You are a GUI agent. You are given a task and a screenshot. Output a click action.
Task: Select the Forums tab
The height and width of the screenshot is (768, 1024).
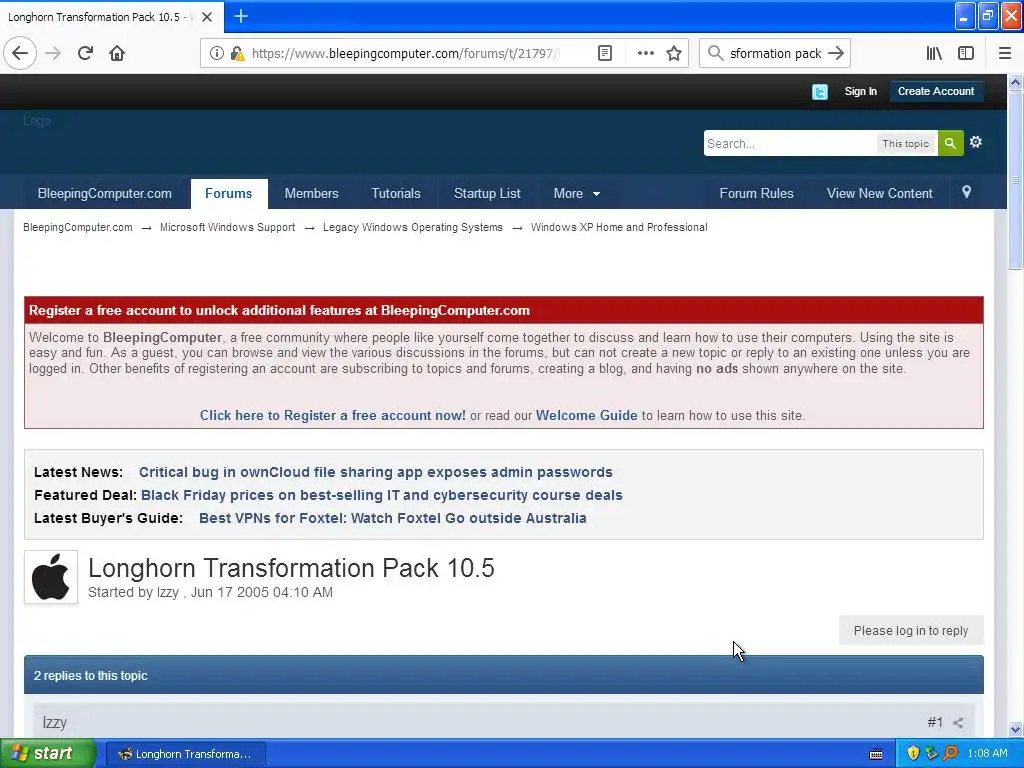point(229,193)
